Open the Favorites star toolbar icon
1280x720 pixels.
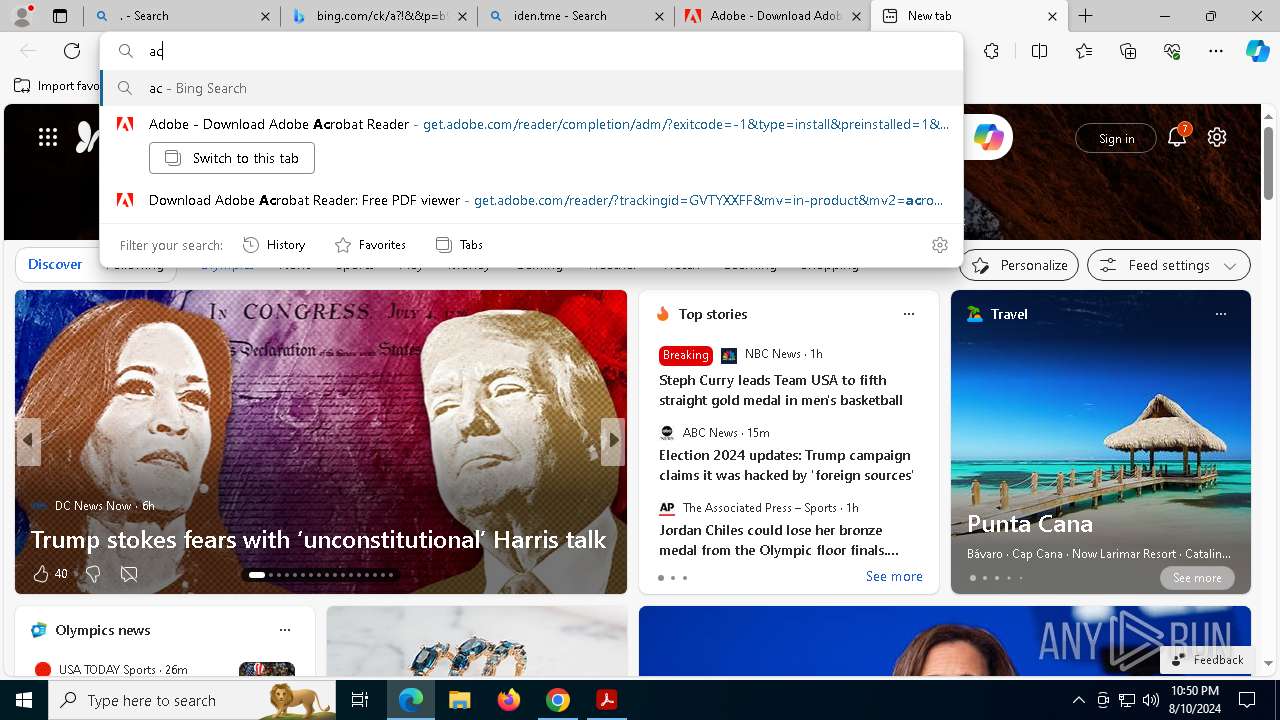click(1084, 51)
